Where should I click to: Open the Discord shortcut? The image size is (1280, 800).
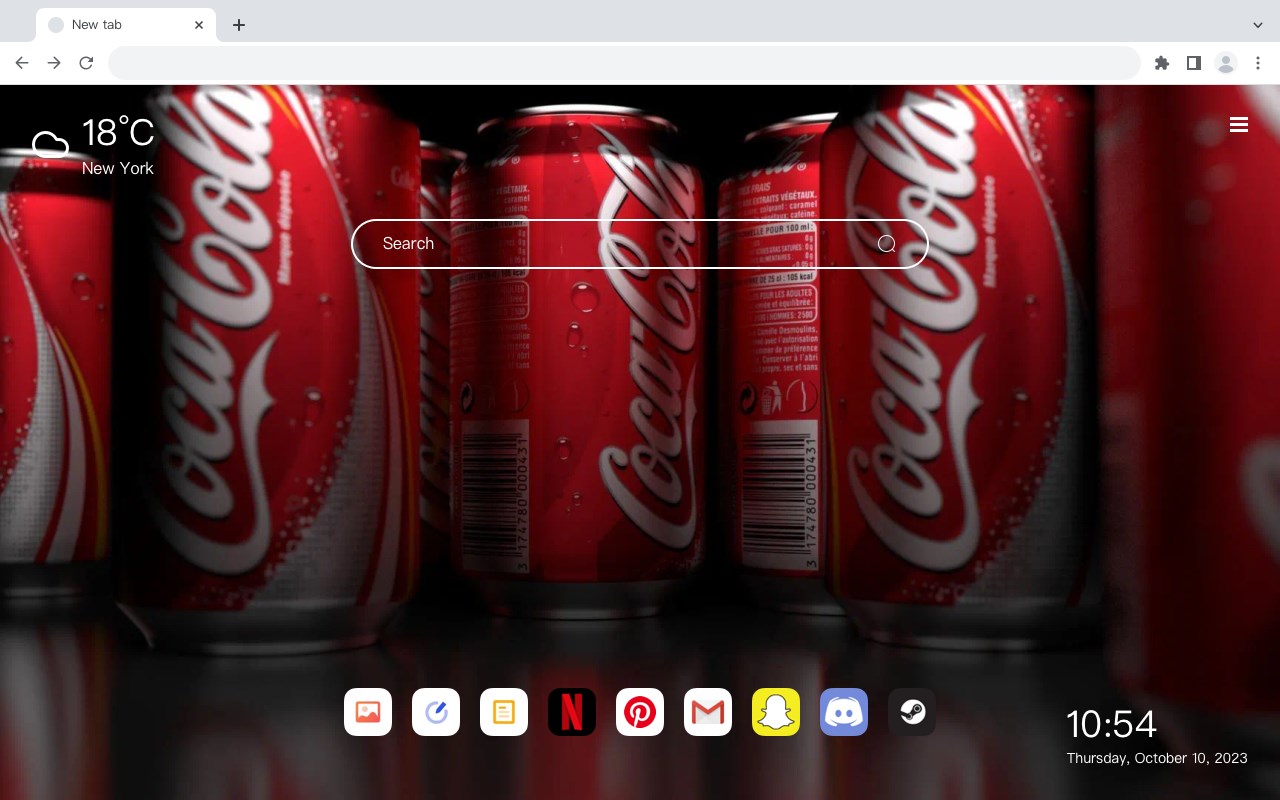[844, 712]
